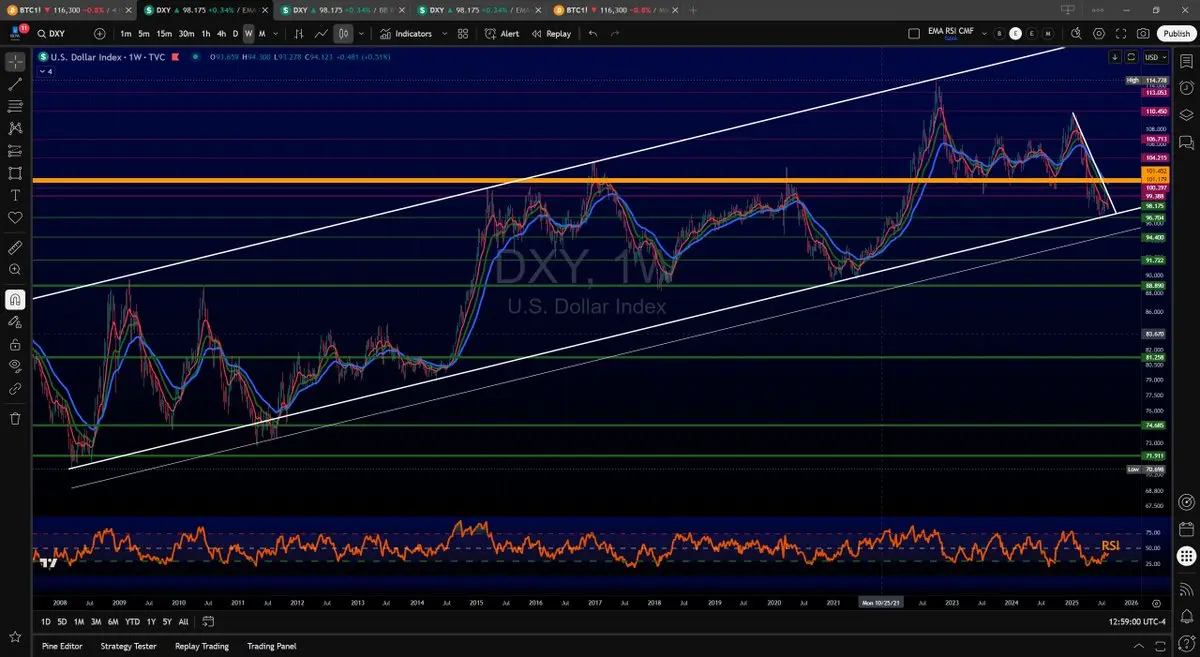The width and height of the screenshot is (1200, 657).
Task: Enter fullscreen mode
Action: pyautogui.click(x=1121, y=33)
